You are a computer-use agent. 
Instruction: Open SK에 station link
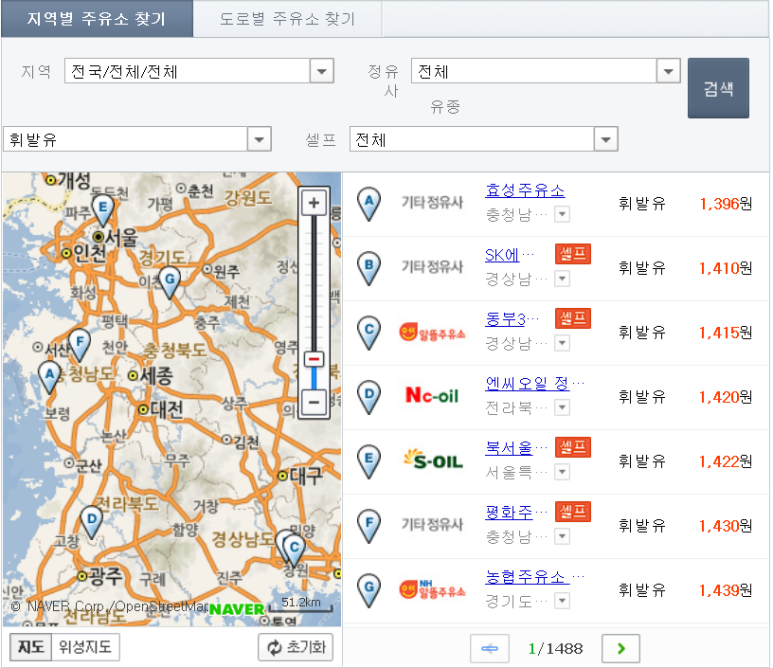(x=502, y=255)
